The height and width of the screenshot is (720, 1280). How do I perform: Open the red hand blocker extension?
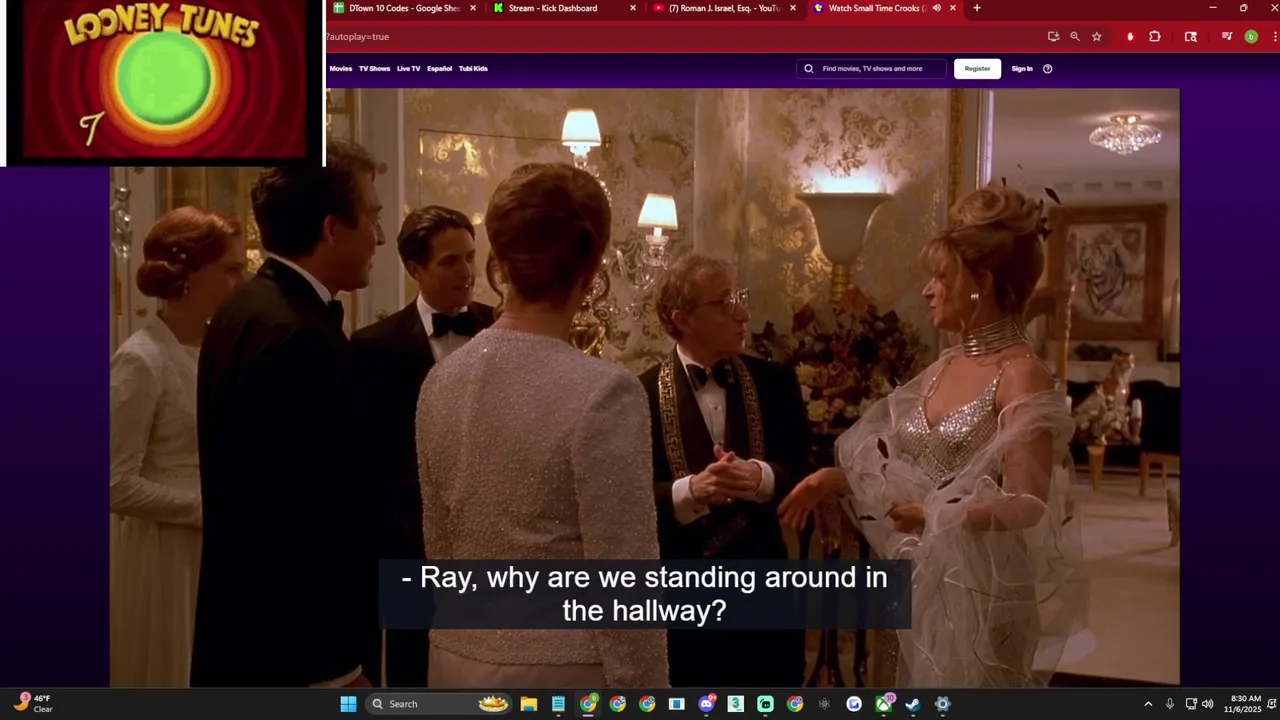click(1130, 36)
